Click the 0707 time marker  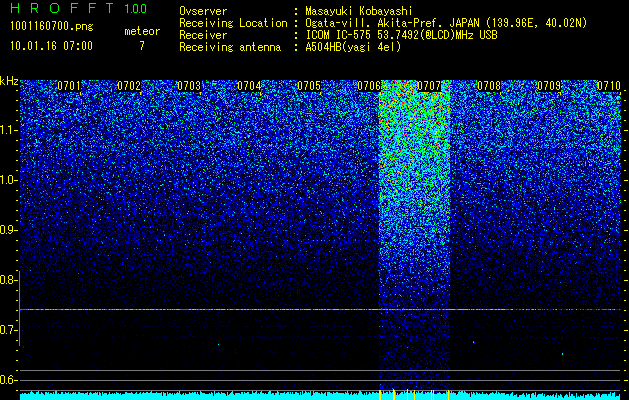click(x=429, y=86)
